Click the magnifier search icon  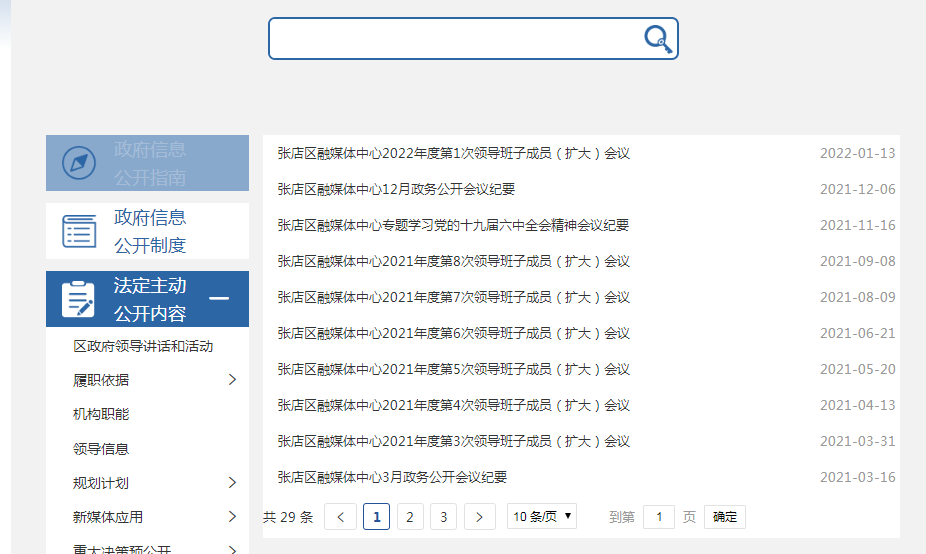(657, 39)
